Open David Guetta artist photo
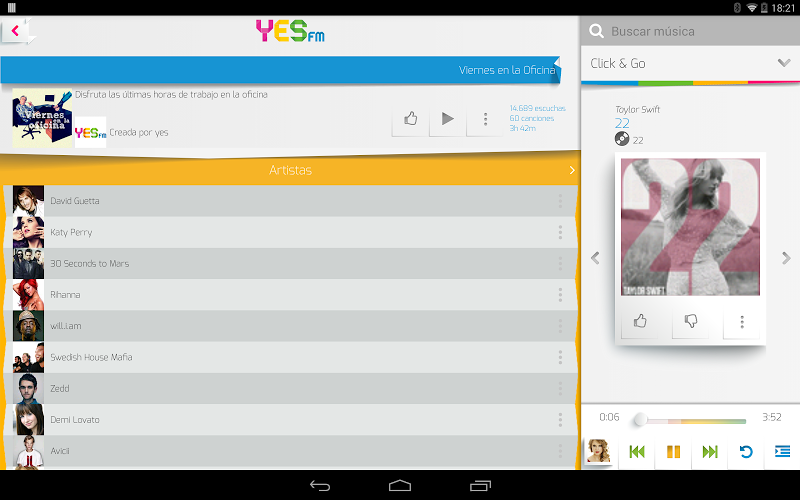Viewport: 800px width, 500px height. click(29, 201)
